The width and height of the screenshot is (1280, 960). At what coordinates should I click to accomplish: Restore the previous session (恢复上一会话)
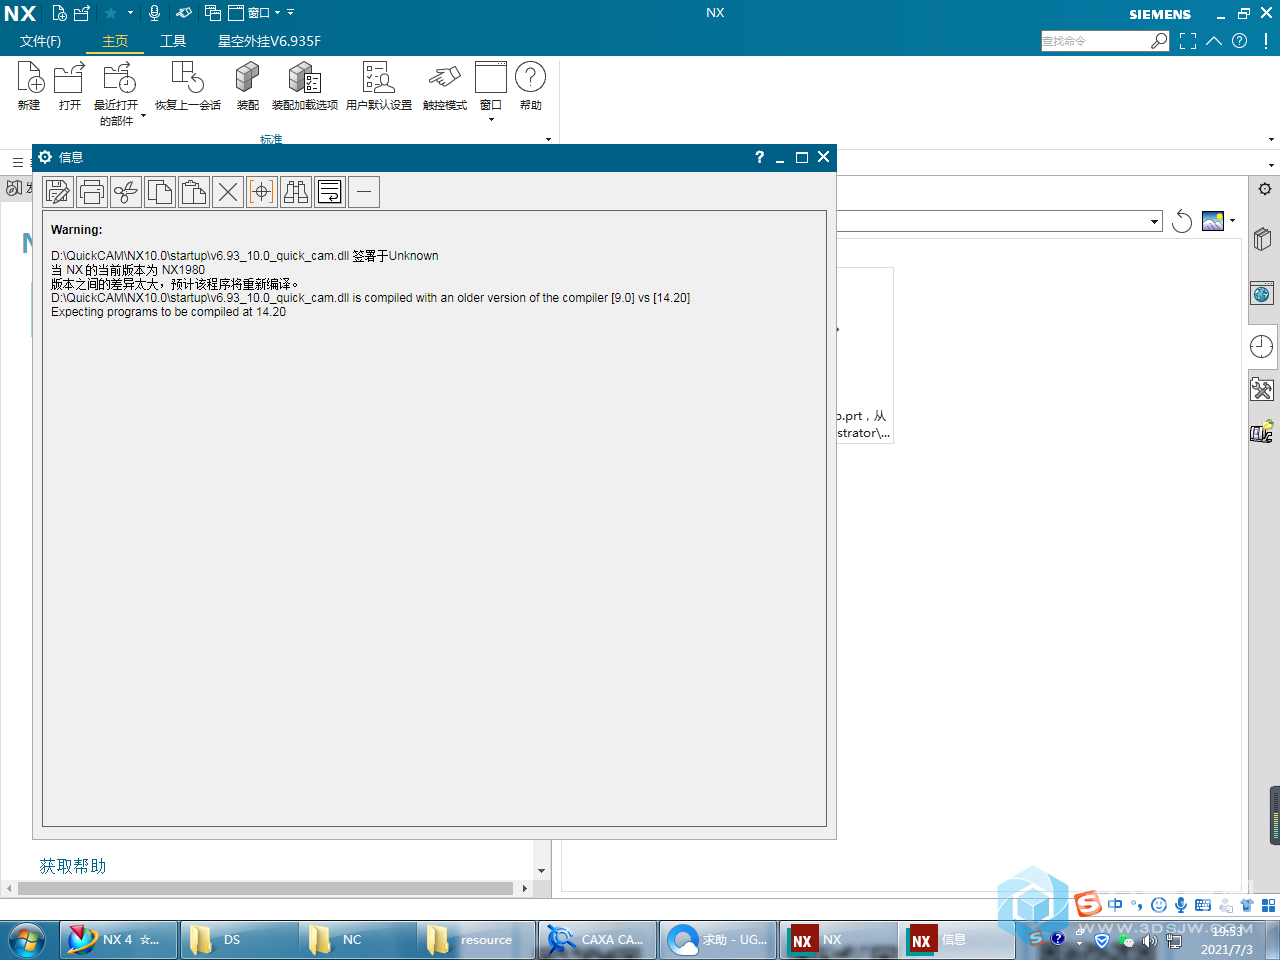click(188, 78)
